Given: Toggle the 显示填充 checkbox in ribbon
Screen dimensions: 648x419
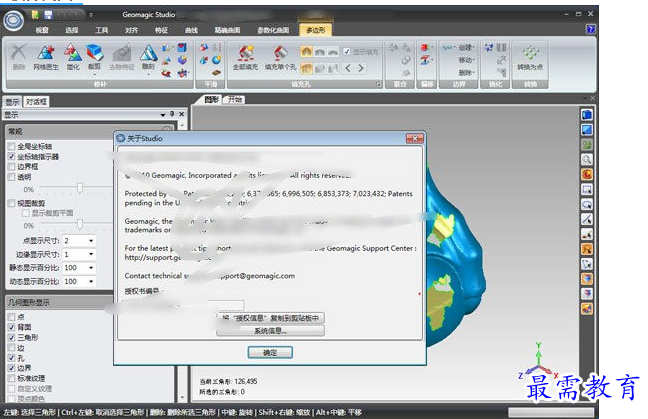Looking at the screenshot, I should [x=347, y=51].
